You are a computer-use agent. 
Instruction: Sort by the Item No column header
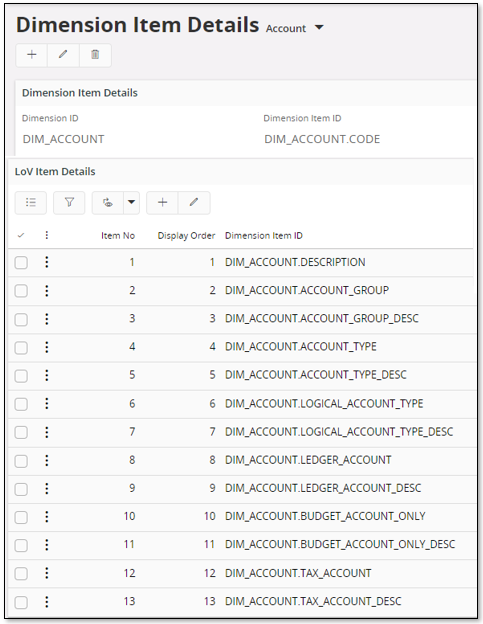(118, 236)
